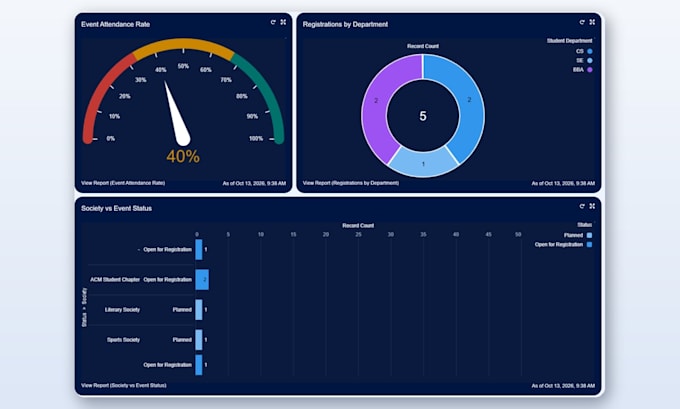Image resolution: width=680 pixels, height=409 pixels.
Task: Click the donut center total 5
Action: coord(423,116)
